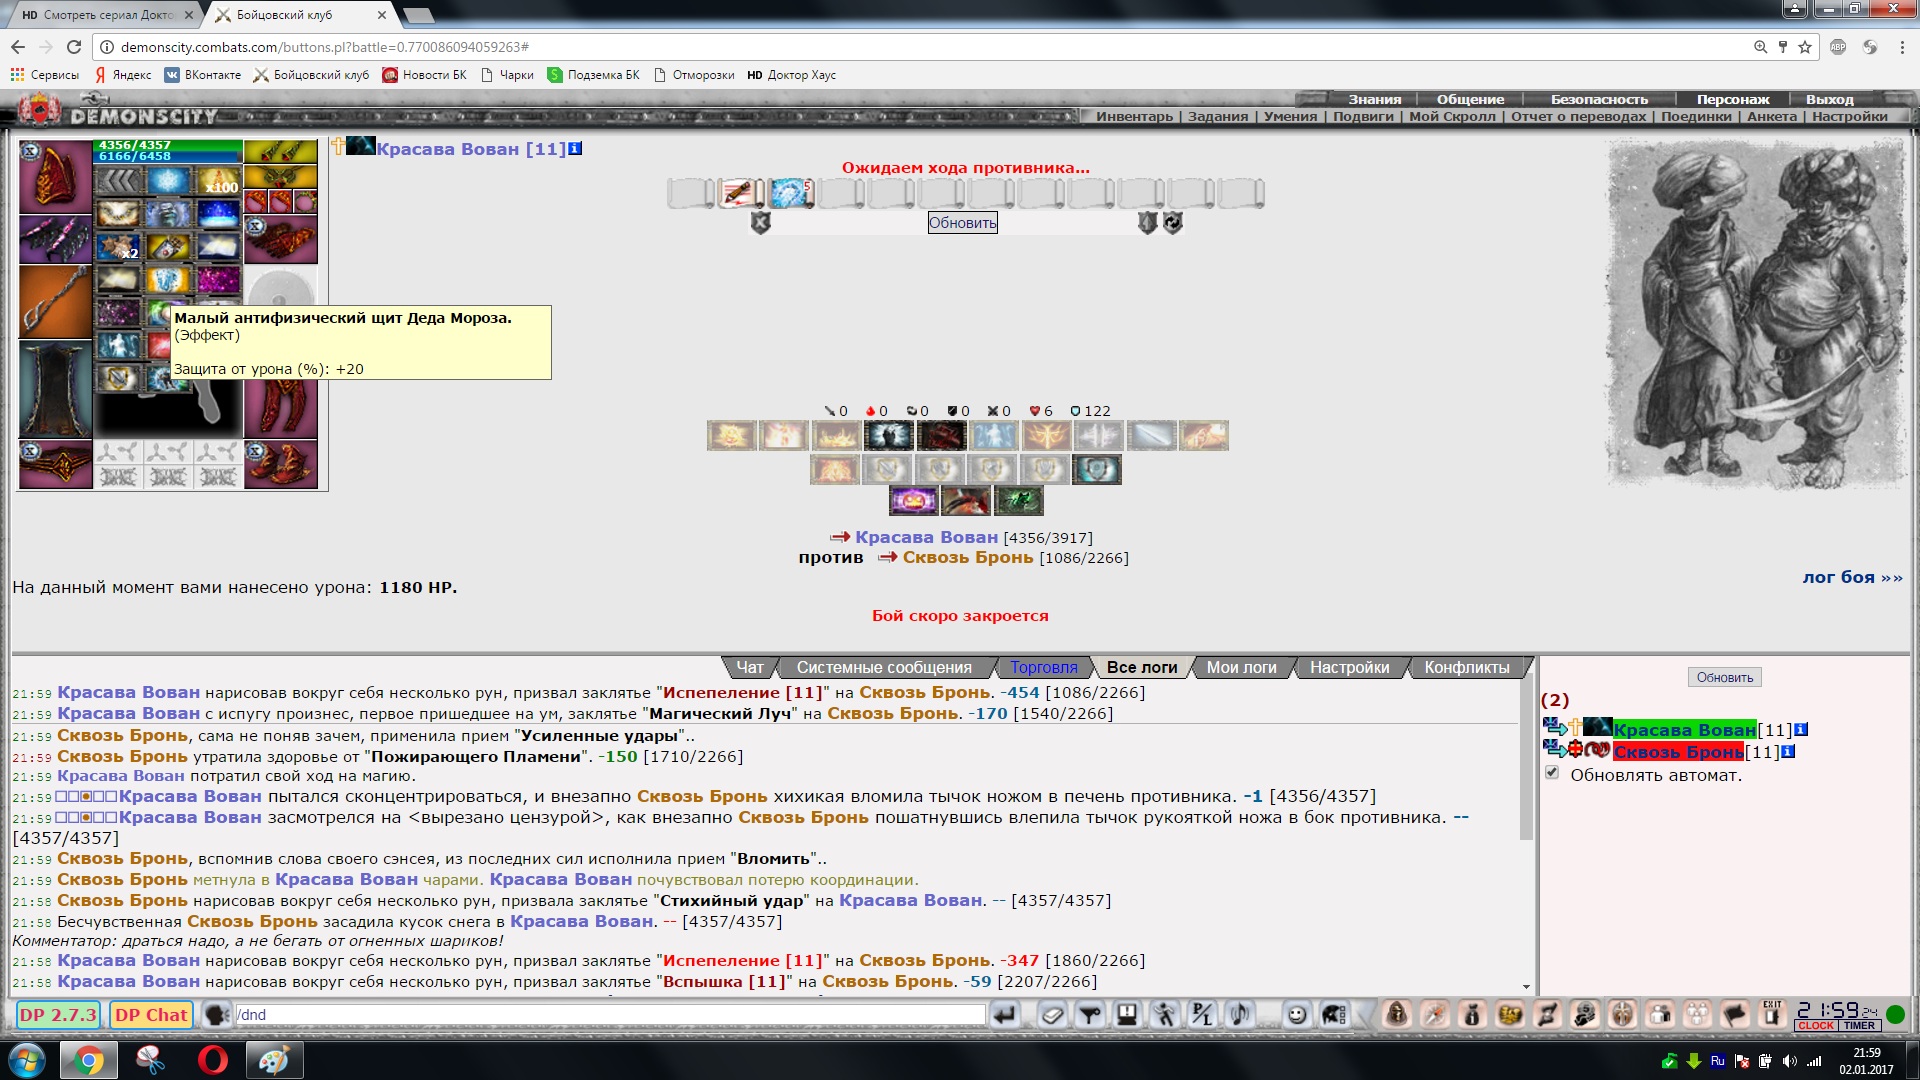The width and height of the screenshot is (1920, 1080).
Task: Open the Настройки chat tab
Action: 1349,667
